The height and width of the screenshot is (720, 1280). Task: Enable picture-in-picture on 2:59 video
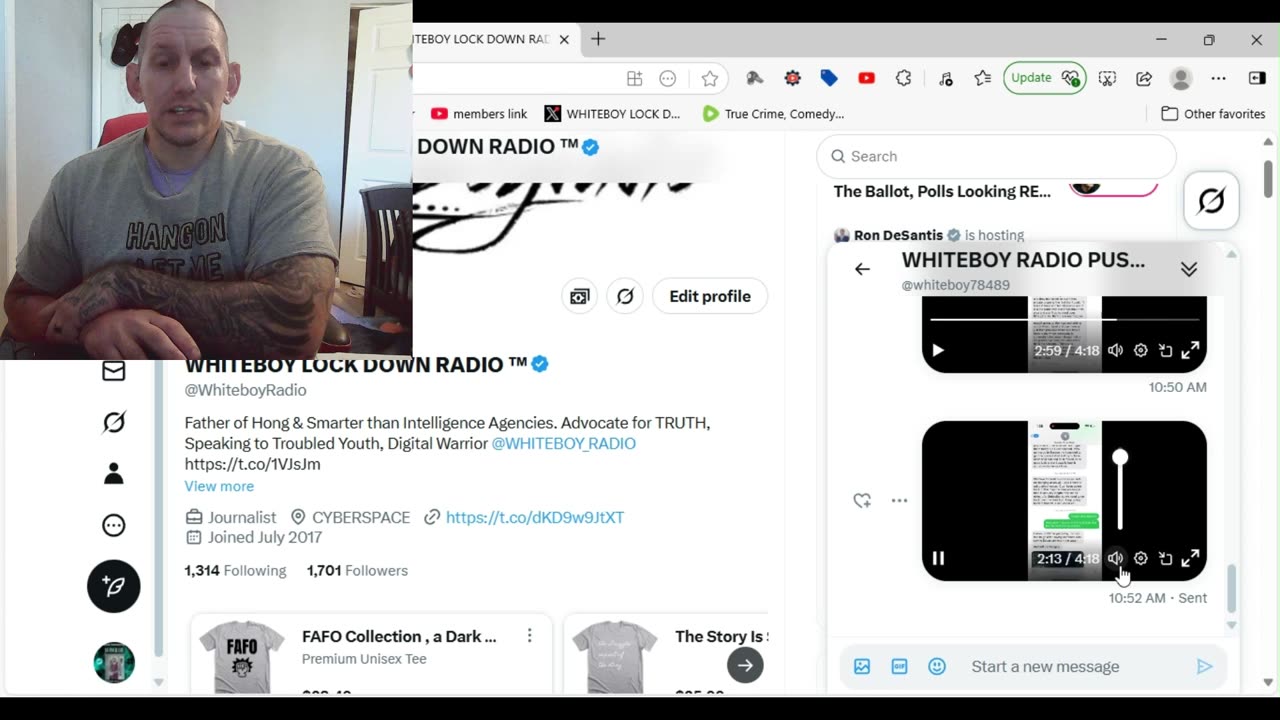tap(1165, 350)
